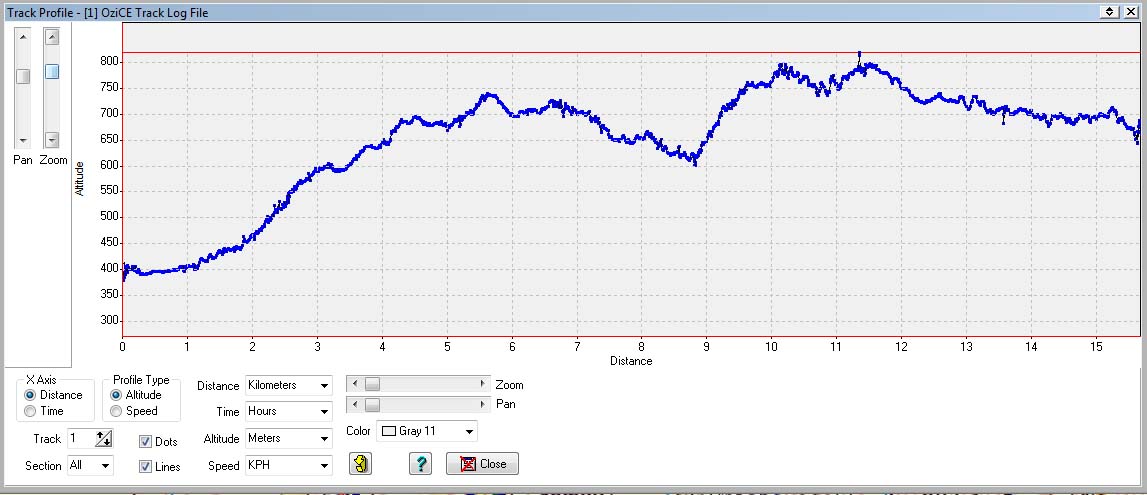Click the roll-up arrows button in title bar
The width and height of the screenshot is (1147, 495).
tap(1109, 12)
